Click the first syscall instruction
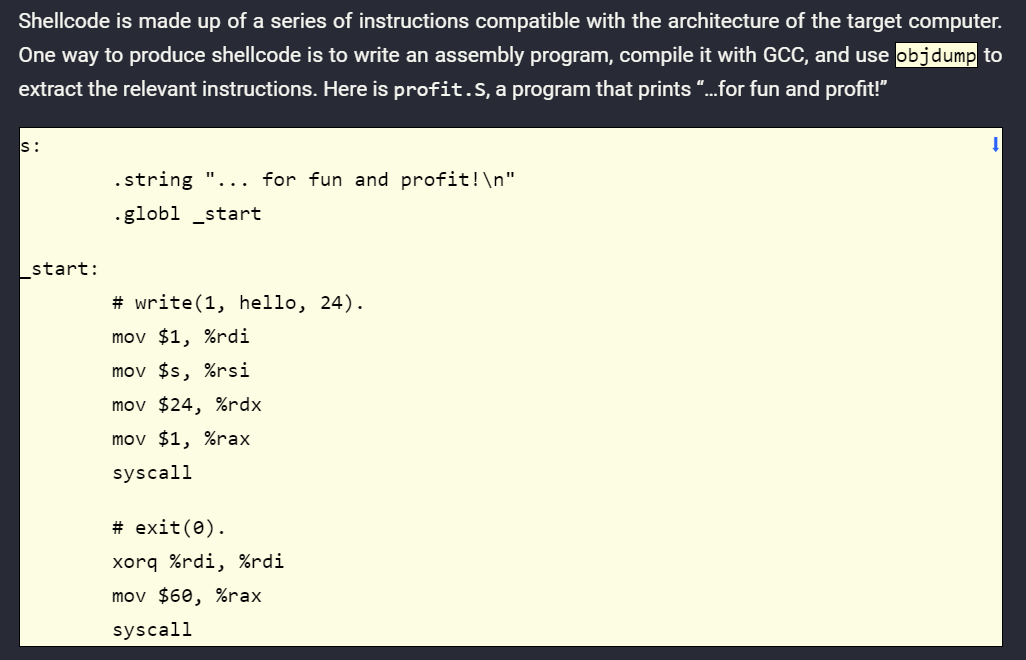The width and height of the screenshot is (1026, 660). [x=152, y=473]
